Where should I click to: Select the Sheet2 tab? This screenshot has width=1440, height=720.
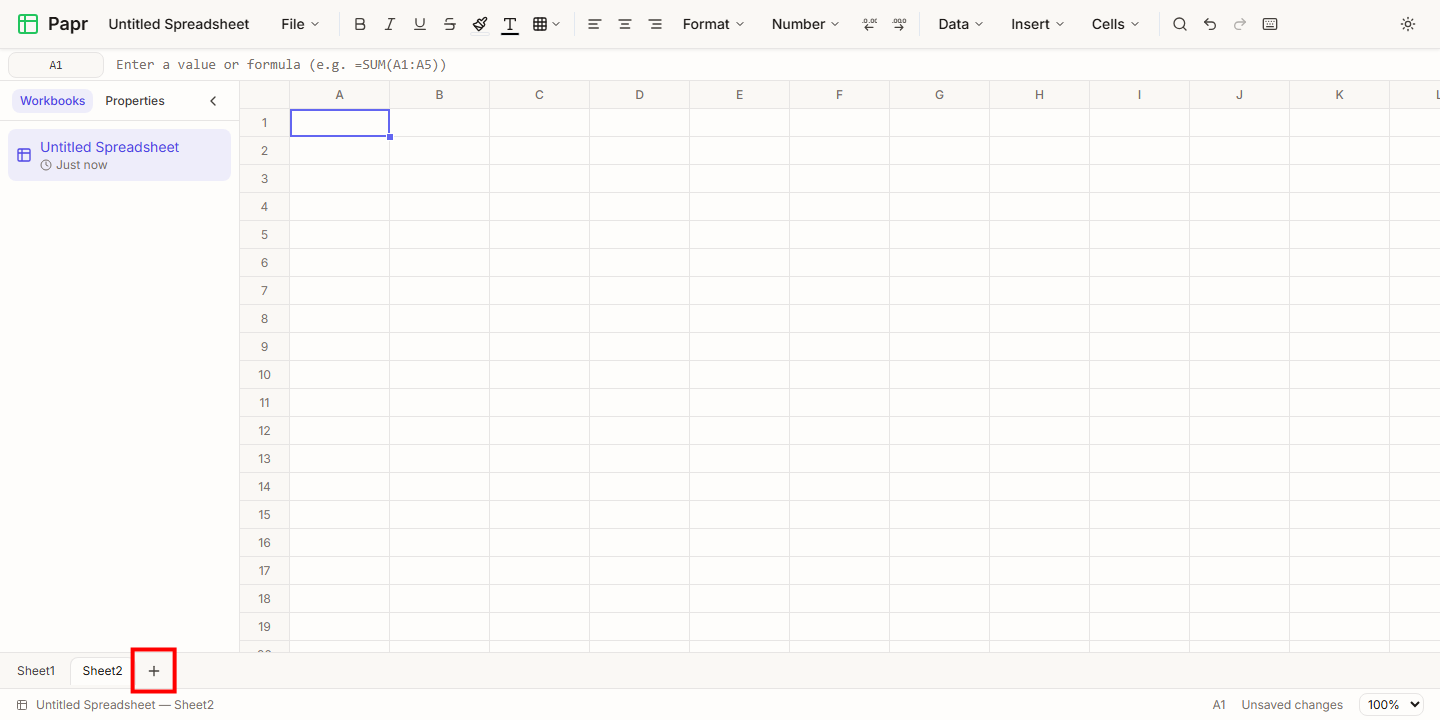102,671
